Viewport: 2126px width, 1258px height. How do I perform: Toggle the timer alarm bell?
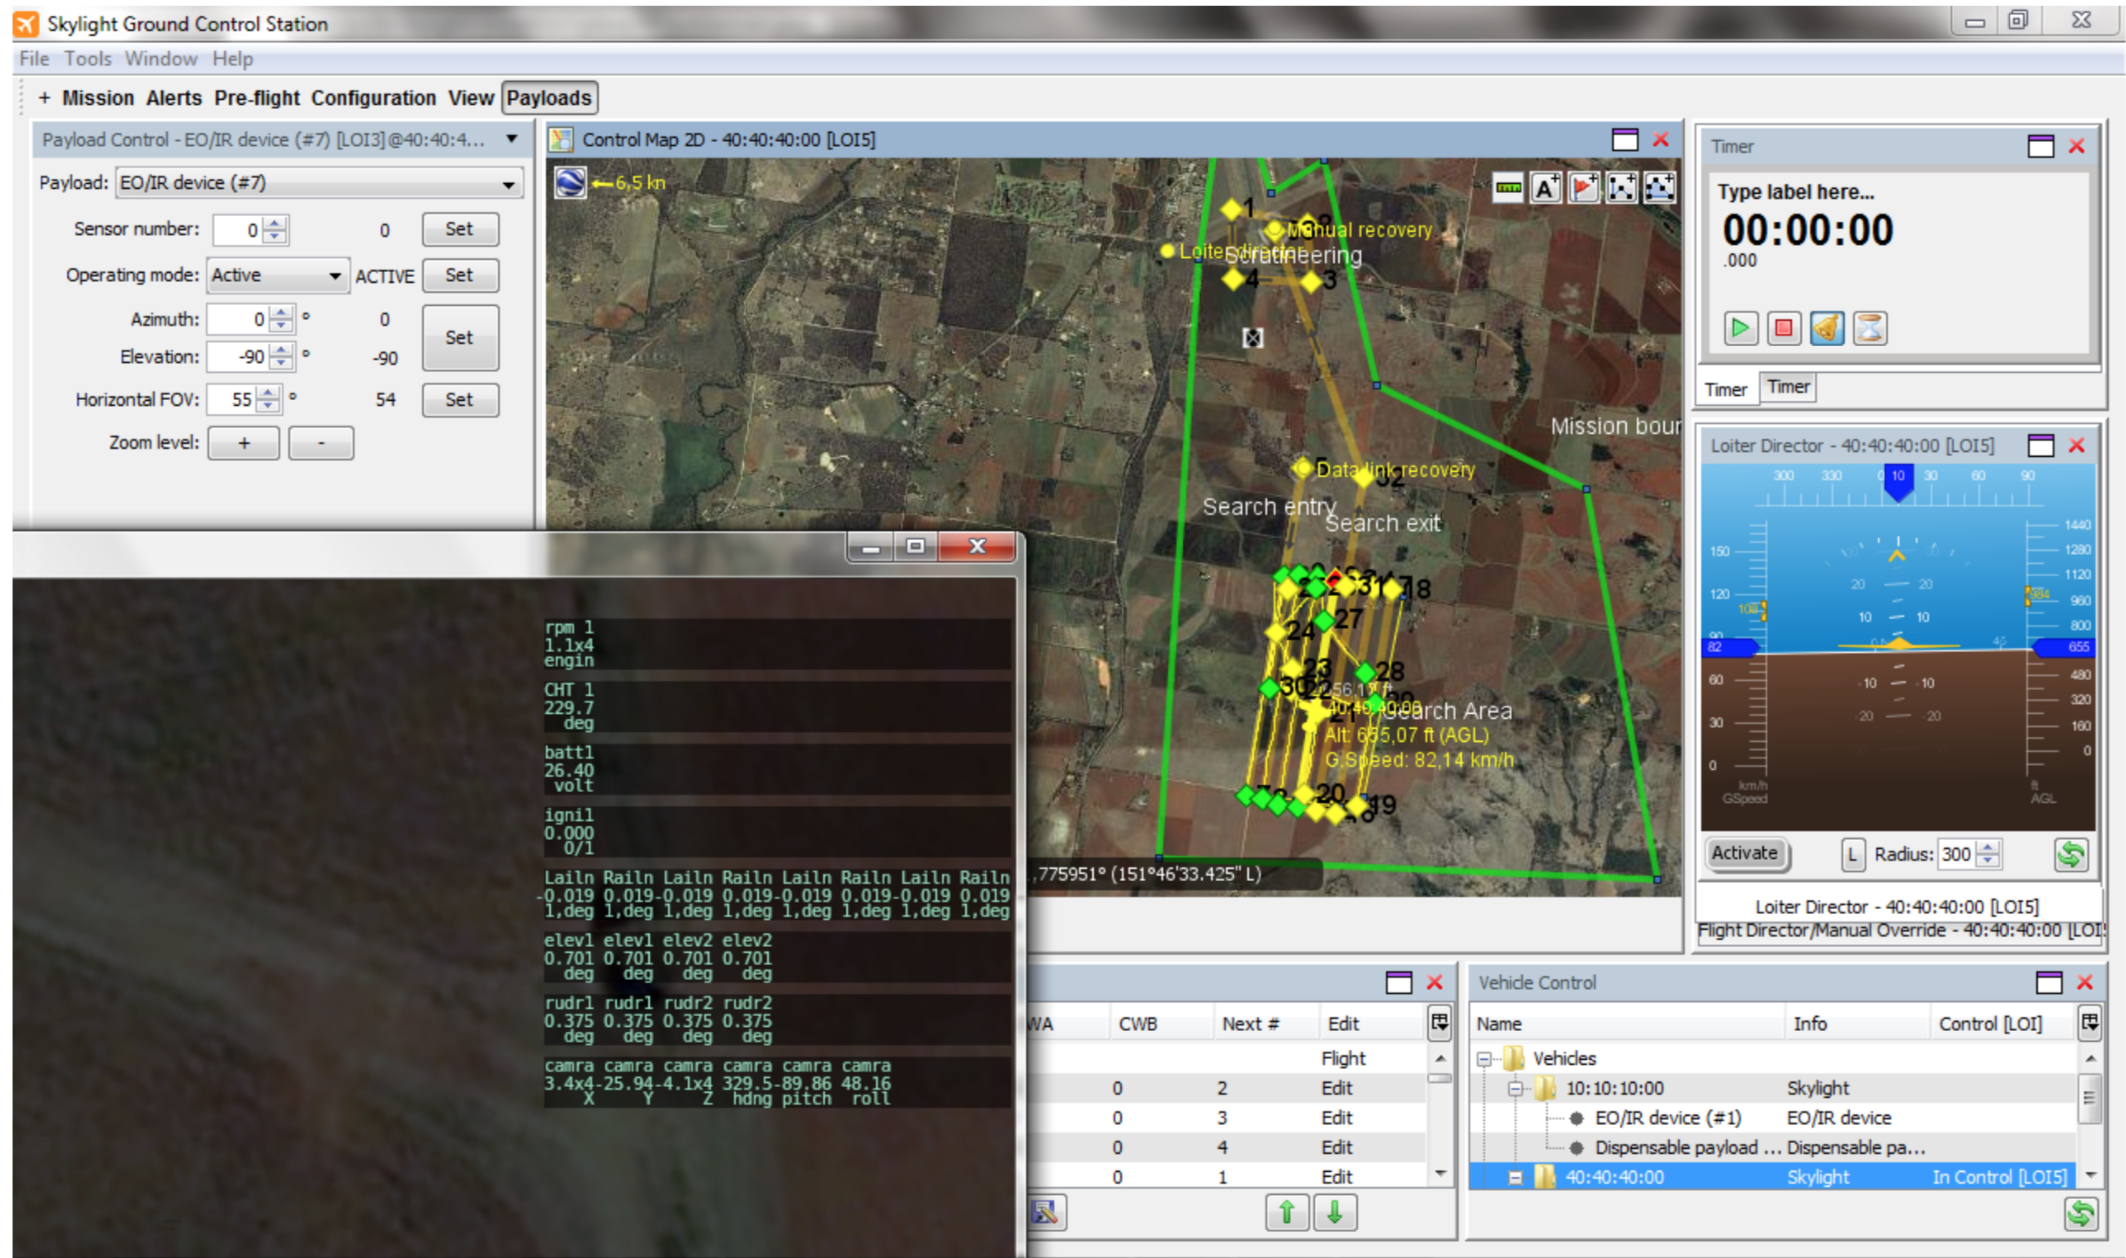(x=1827, y=328)
